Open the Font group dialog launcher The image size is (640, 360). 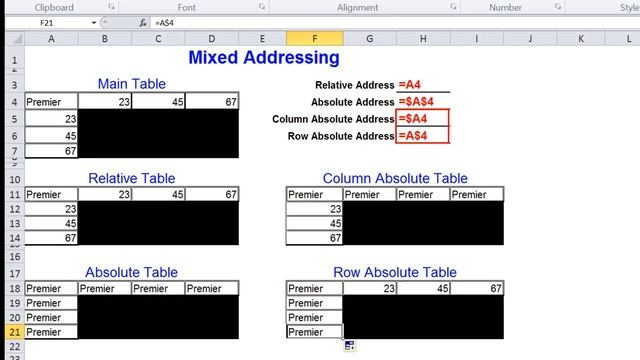pos(262,7)
